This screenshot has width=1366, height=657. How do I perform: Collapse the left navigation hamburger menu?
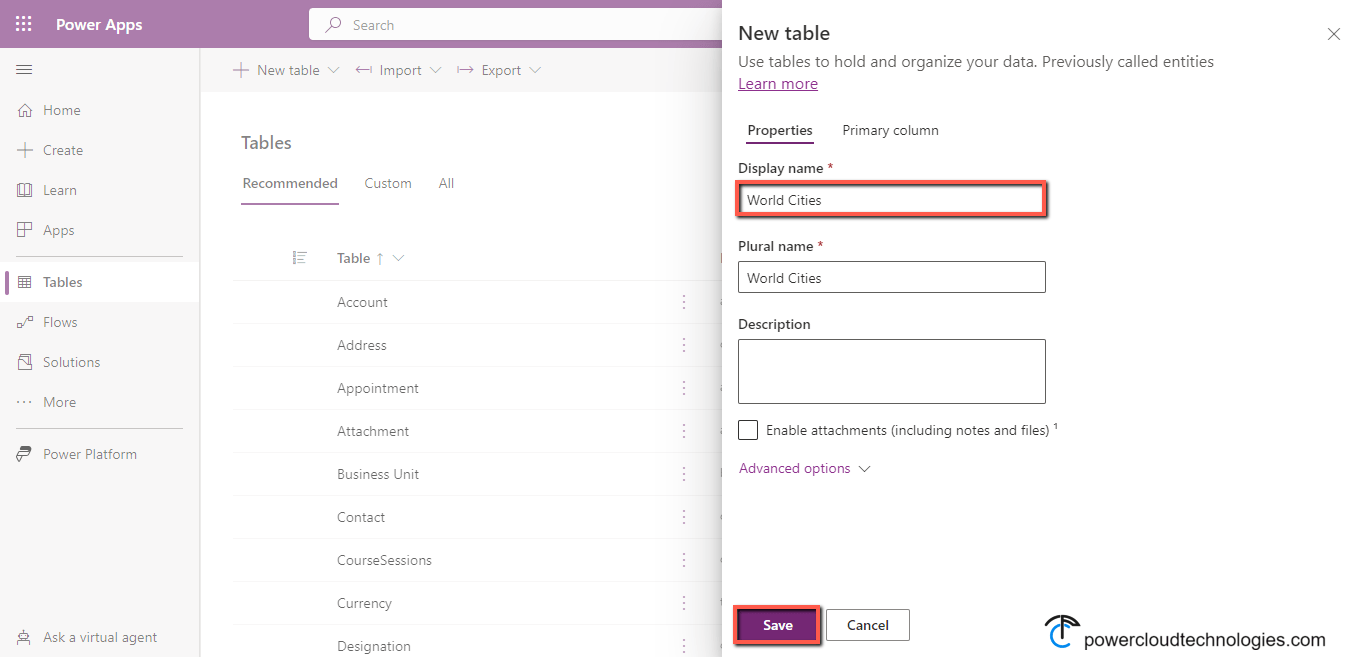pos(24,69)
